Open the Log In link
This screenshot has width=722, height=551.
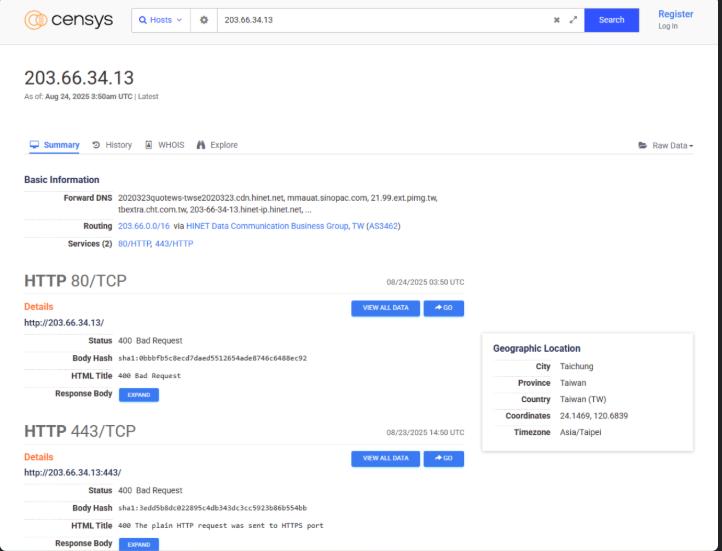pos(668,26)
